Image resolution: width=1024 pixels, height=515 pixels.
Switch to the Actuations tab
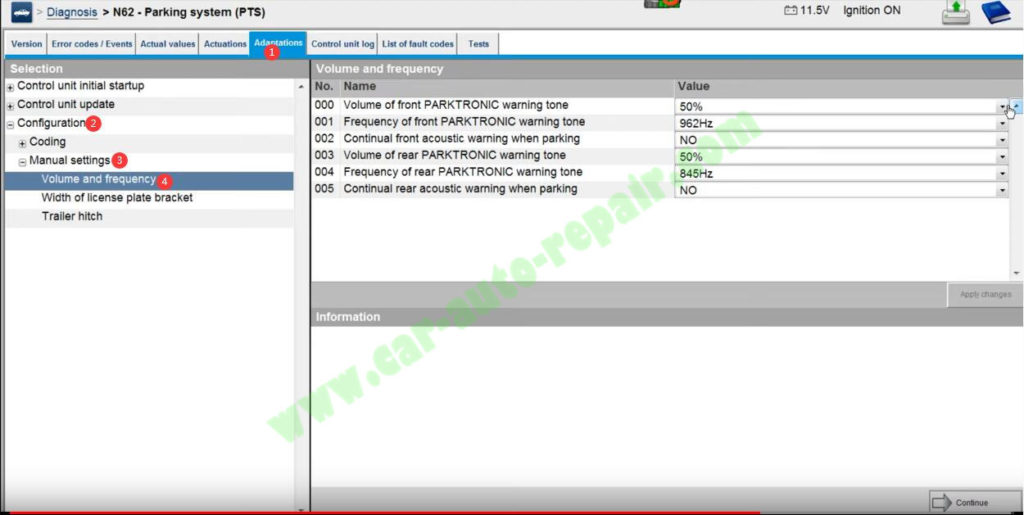coord(225,44)
